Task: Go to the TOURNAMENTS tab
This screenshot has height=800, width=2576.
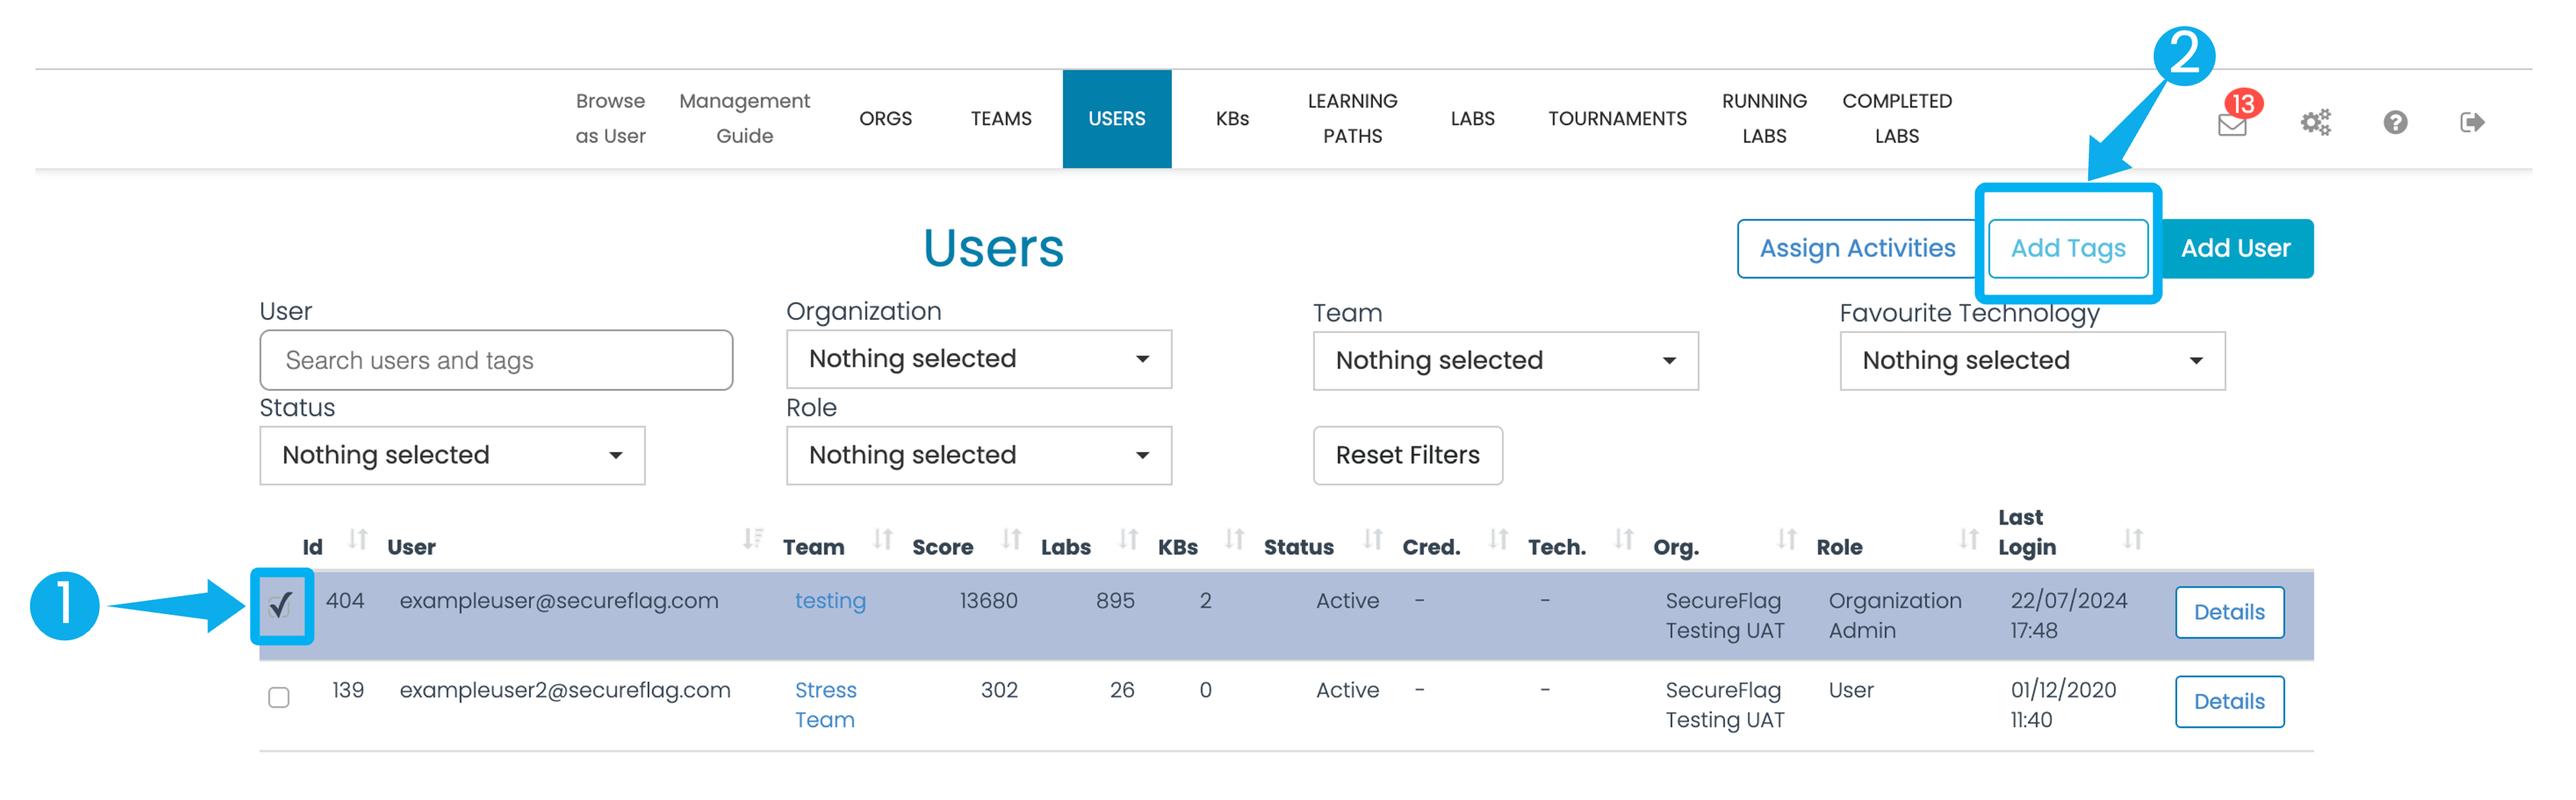Action: (x=1617, y=119)
